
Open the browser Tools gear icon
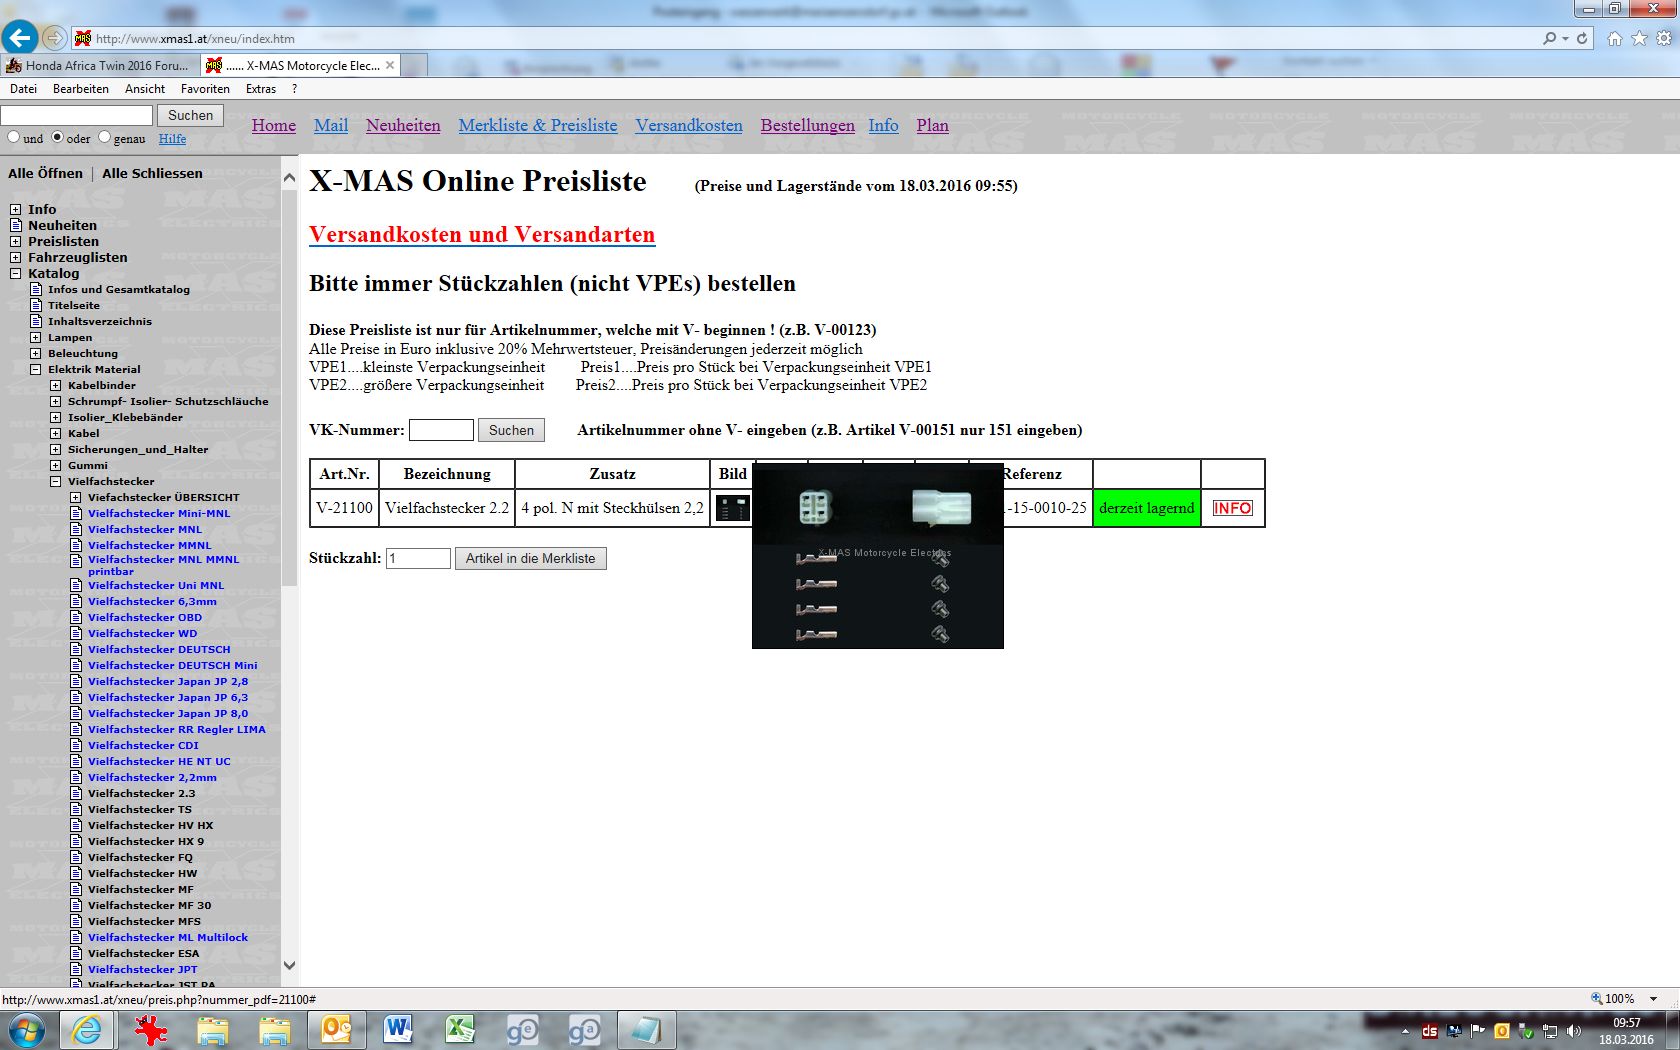[1664, 38]
